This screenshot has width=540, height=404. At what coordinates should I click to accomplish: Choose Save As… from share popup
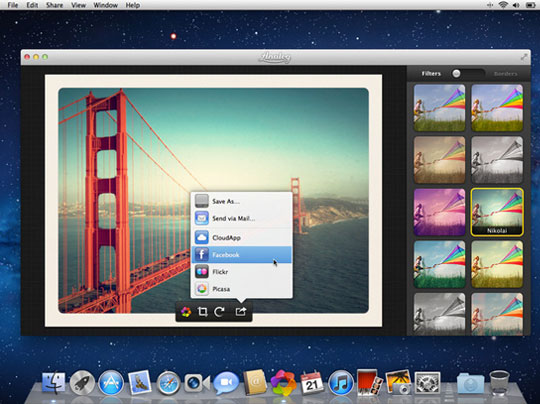pyautogui.click(x=241, y=201)
